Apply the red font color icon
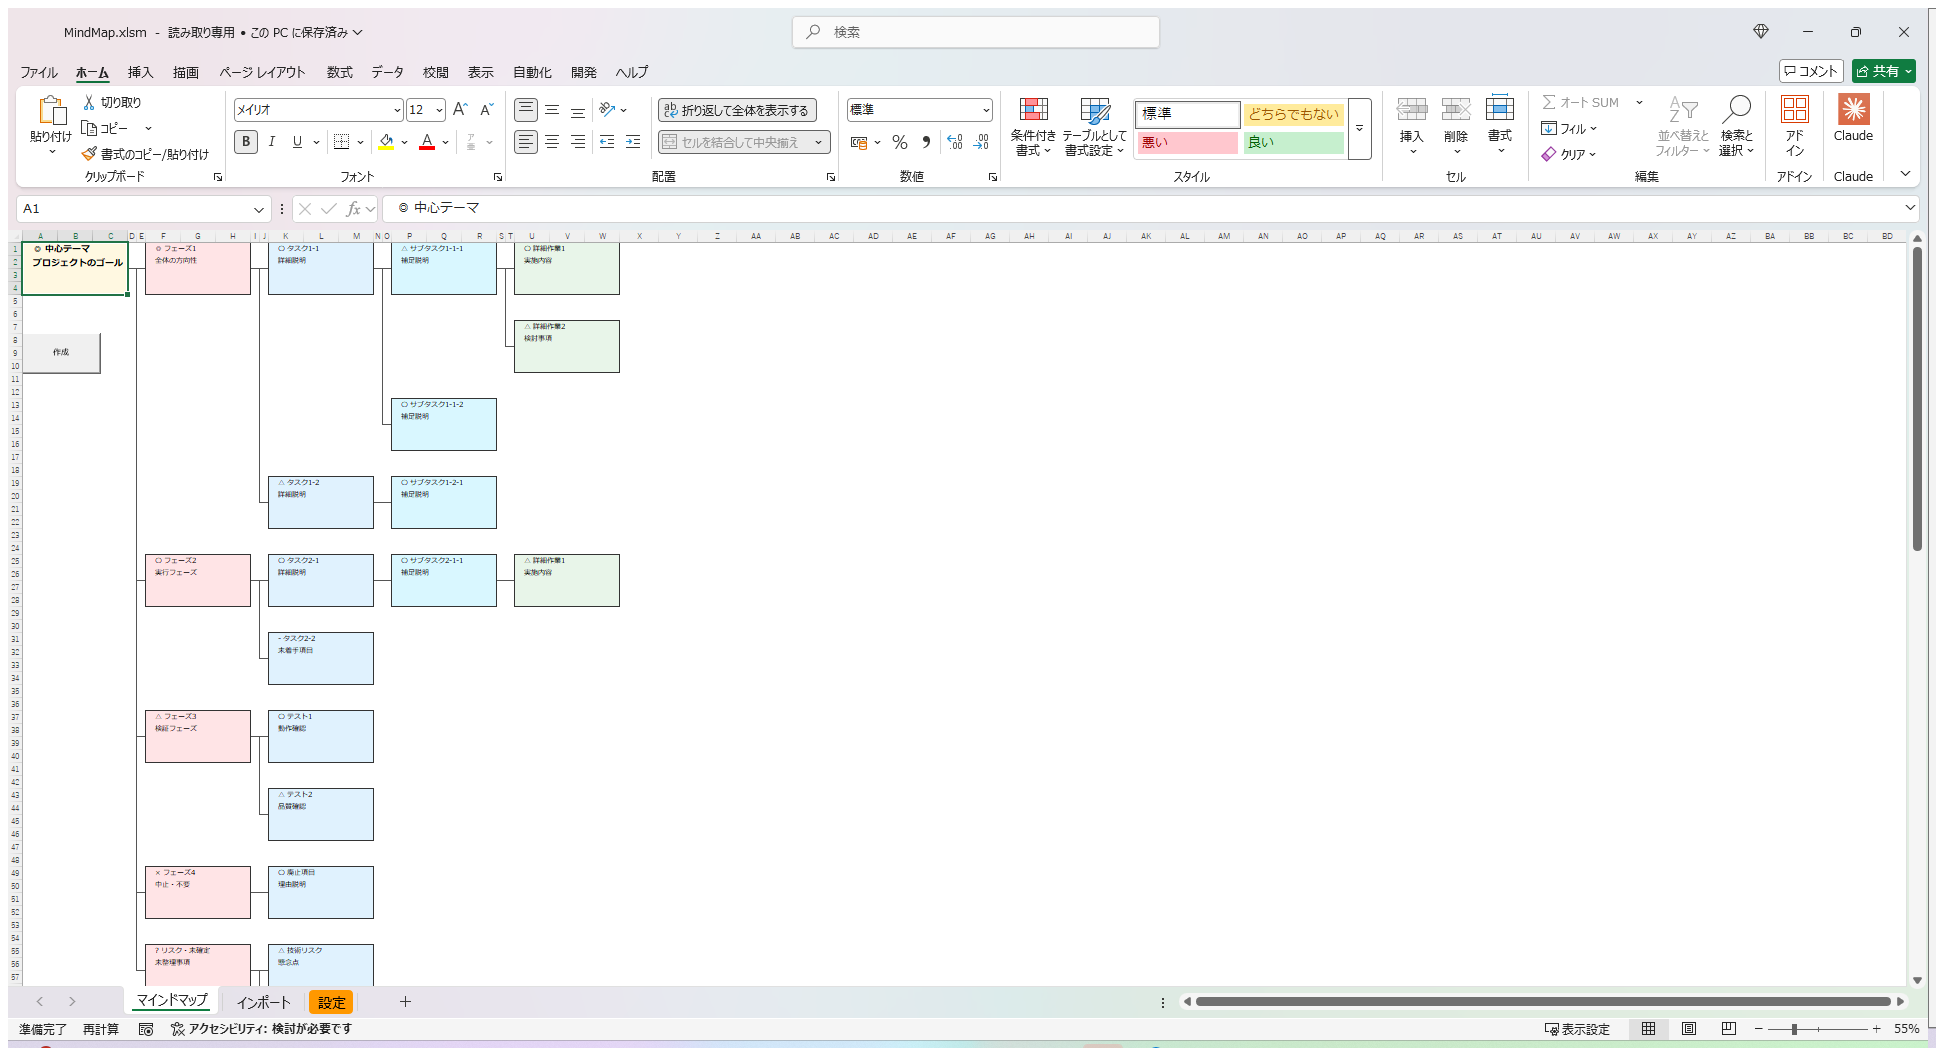 pos(427,142)
